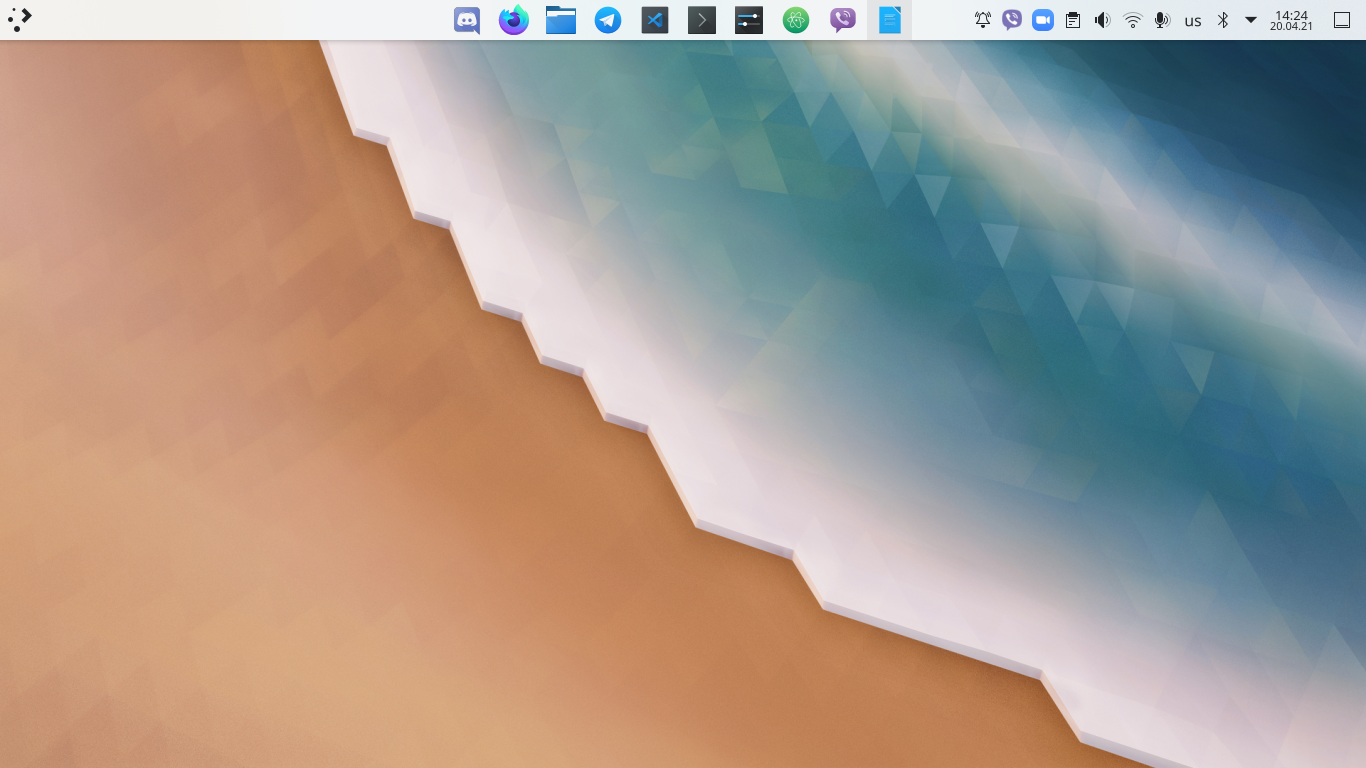Expand hidden system tray icons
The width and height of the screenshot is (1366, 768).
[x=1251, y=20]
